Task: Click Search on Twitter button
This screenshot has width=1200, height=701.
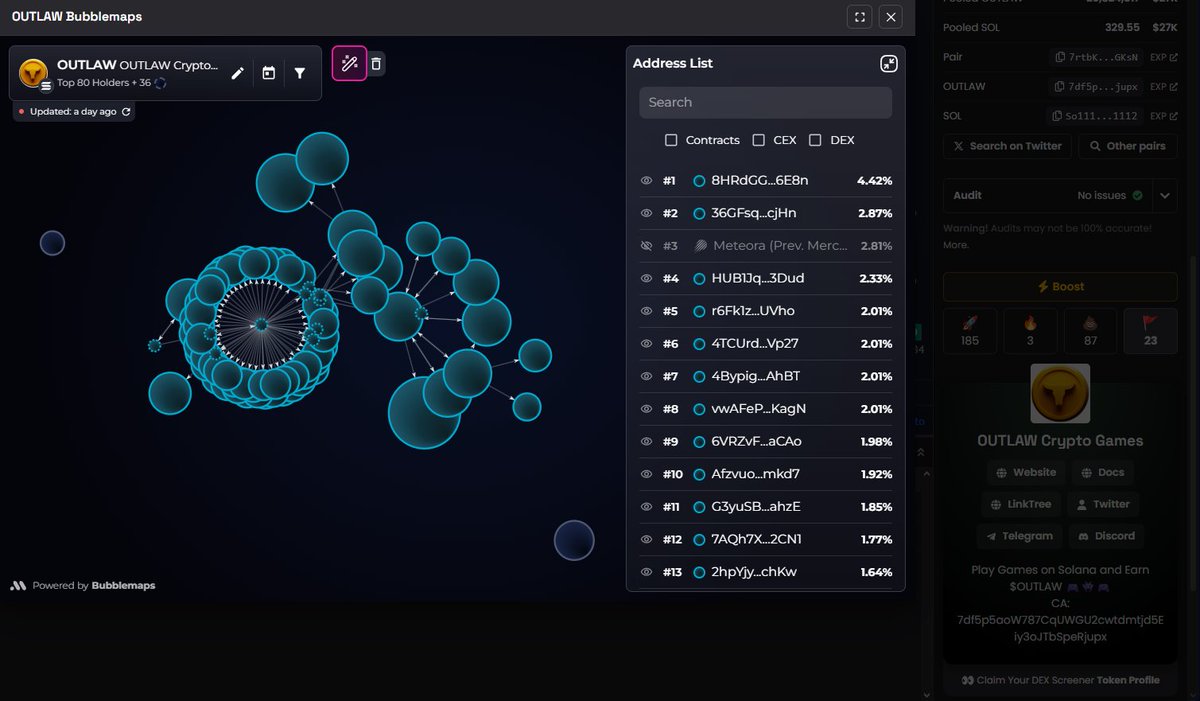Action: click(x=1008, y=146)
